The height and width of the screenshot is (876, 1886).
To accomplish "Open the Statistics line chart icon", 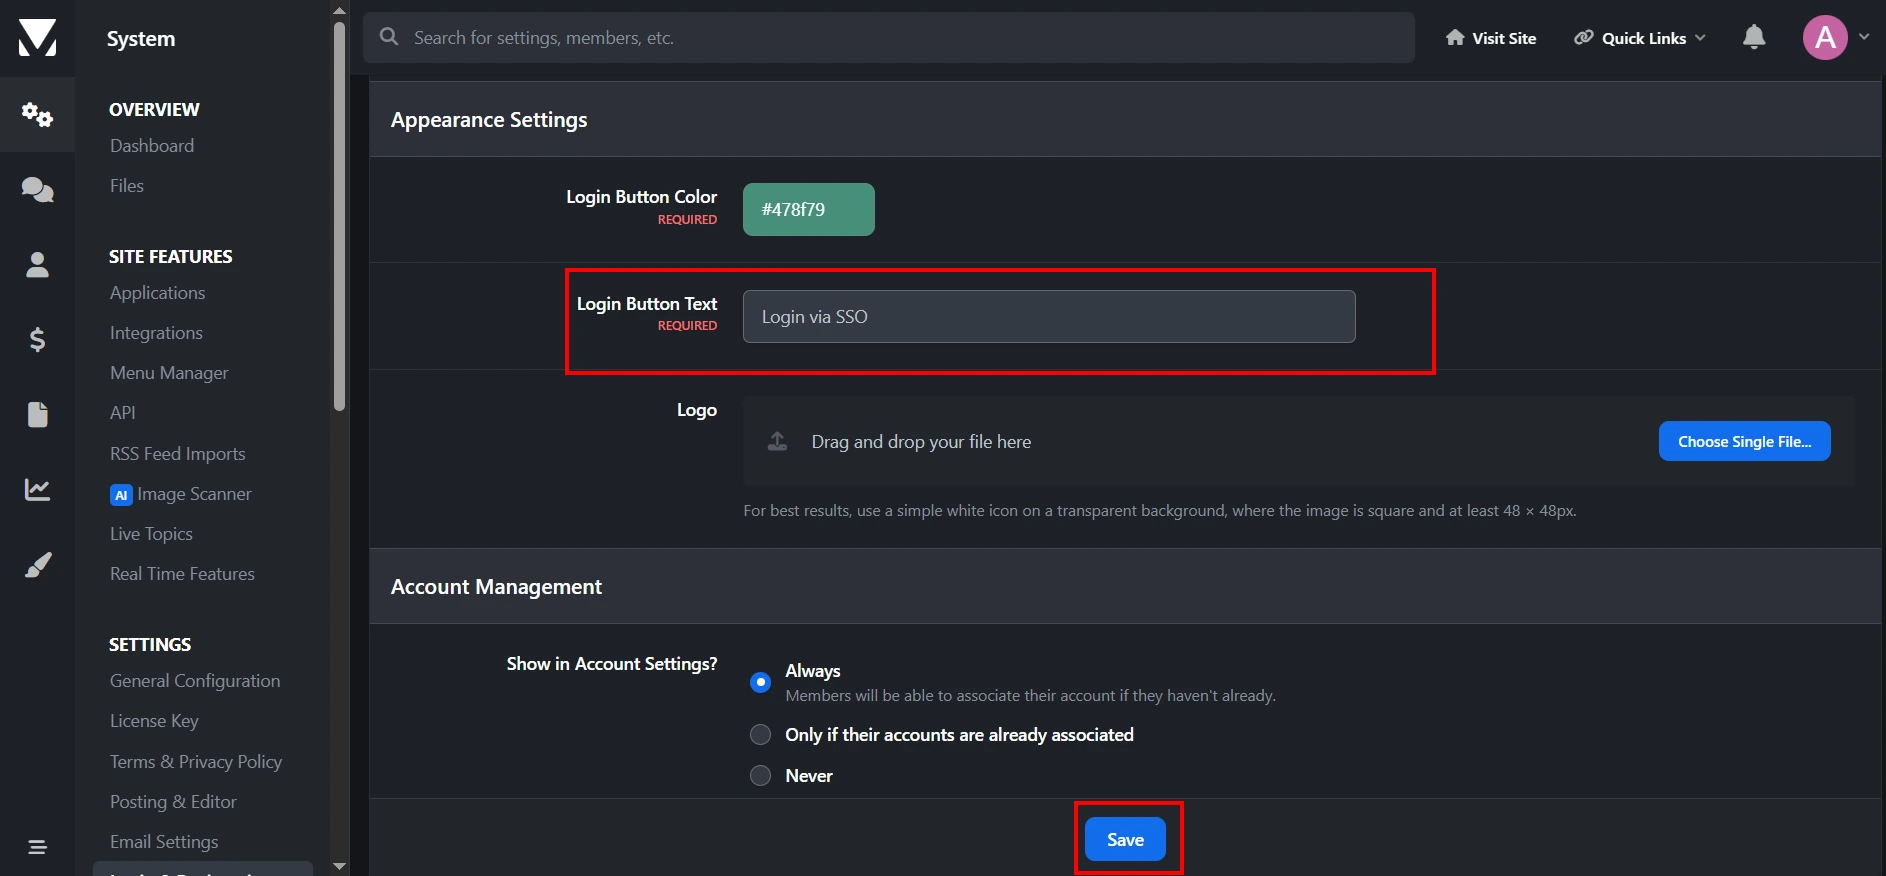I will click(37, 489).
